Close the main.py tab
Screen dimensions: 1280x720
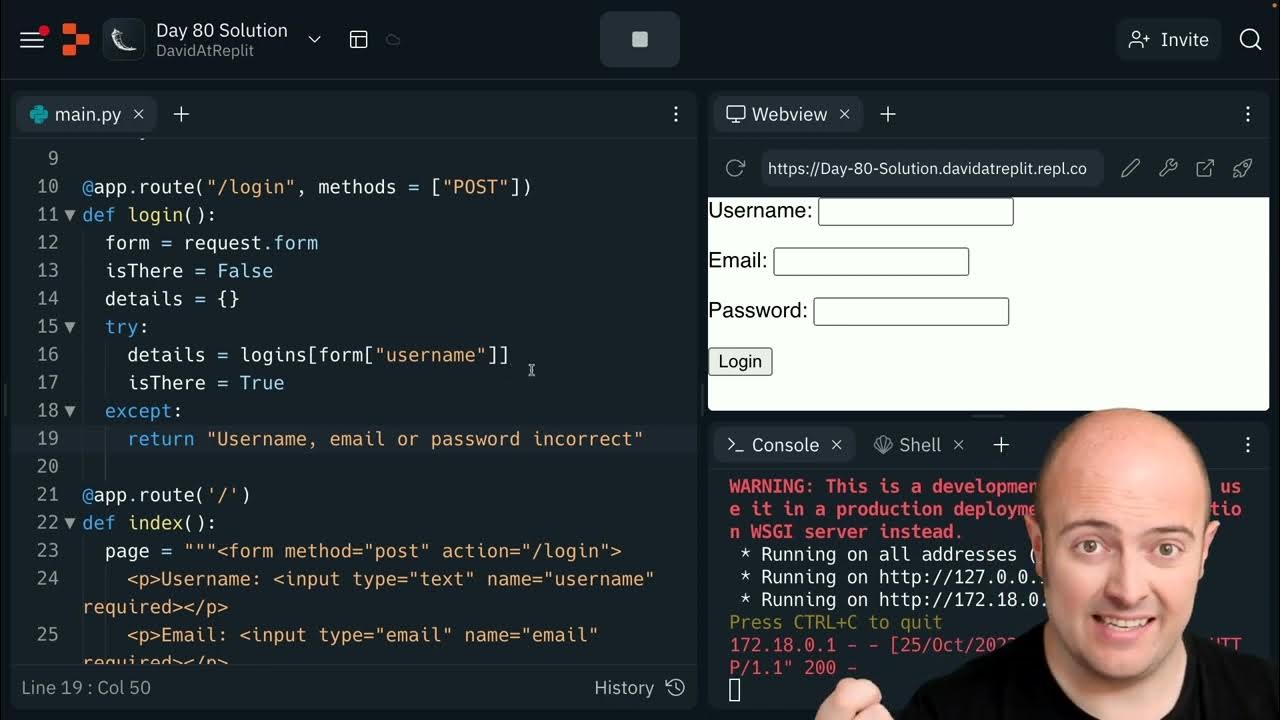click(139, 114)
